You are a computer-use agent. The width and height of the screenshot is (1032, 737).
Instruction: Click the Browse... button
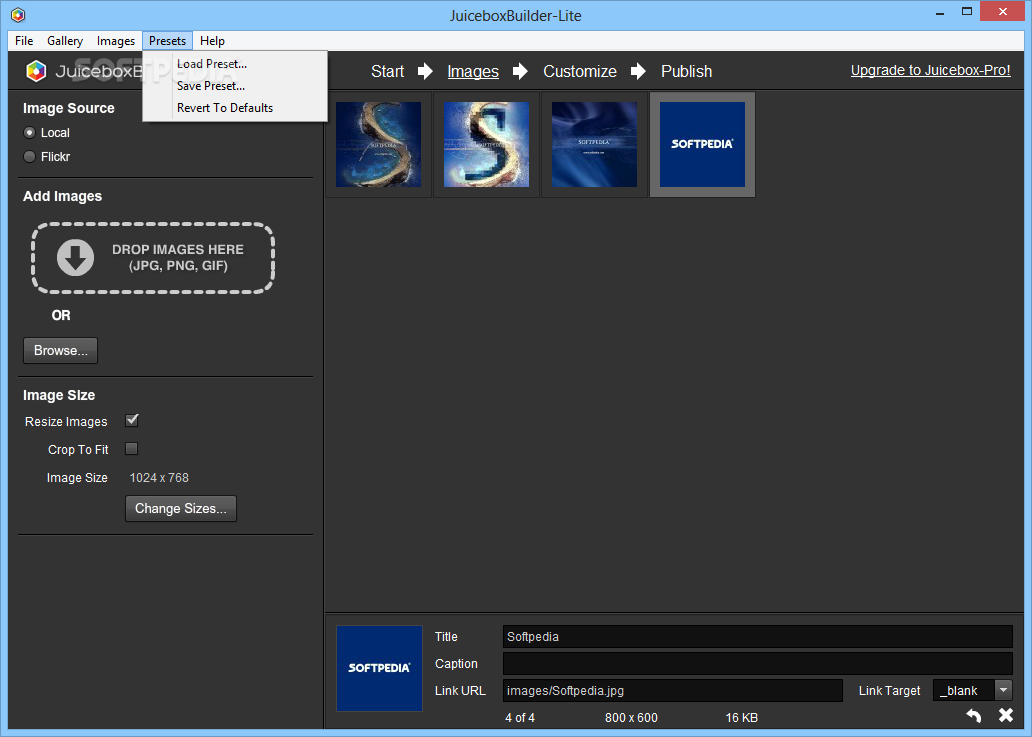[x=61, y=351]
